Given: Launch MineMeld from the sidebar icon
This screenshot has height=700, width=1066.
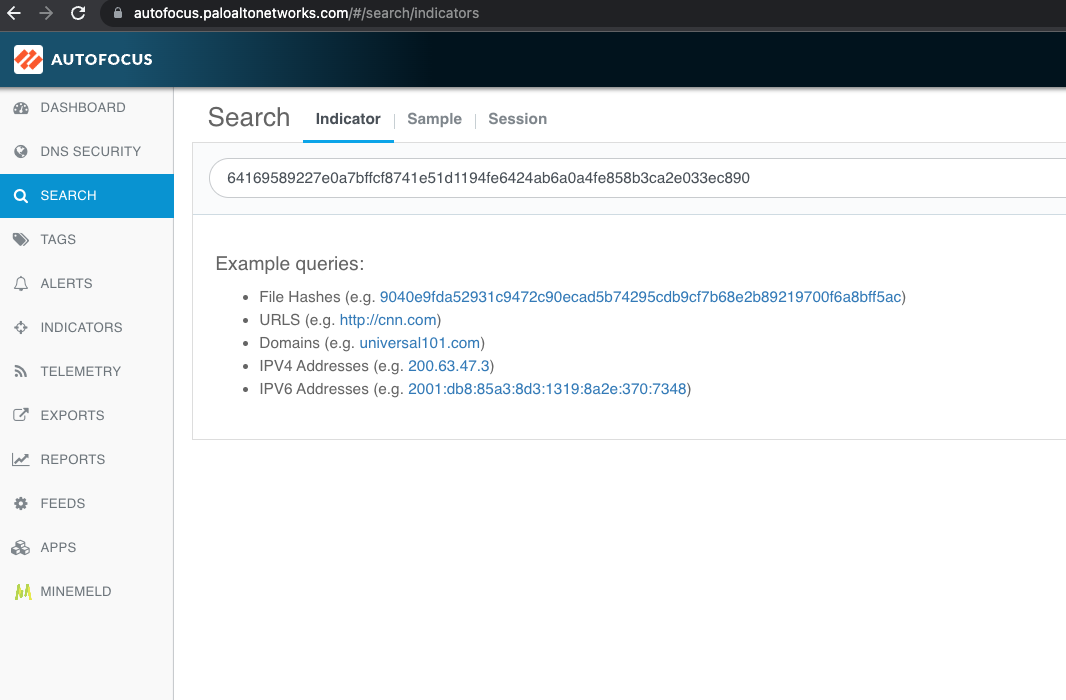Looking at the screenshot, I should click(20, 592).
